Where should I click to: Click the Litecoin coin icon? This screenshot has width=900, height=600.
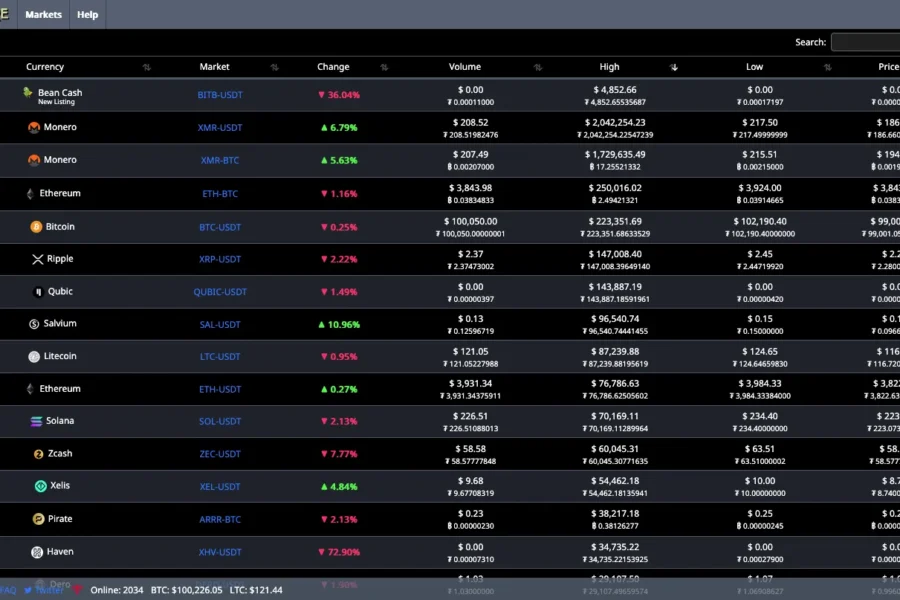34,357
